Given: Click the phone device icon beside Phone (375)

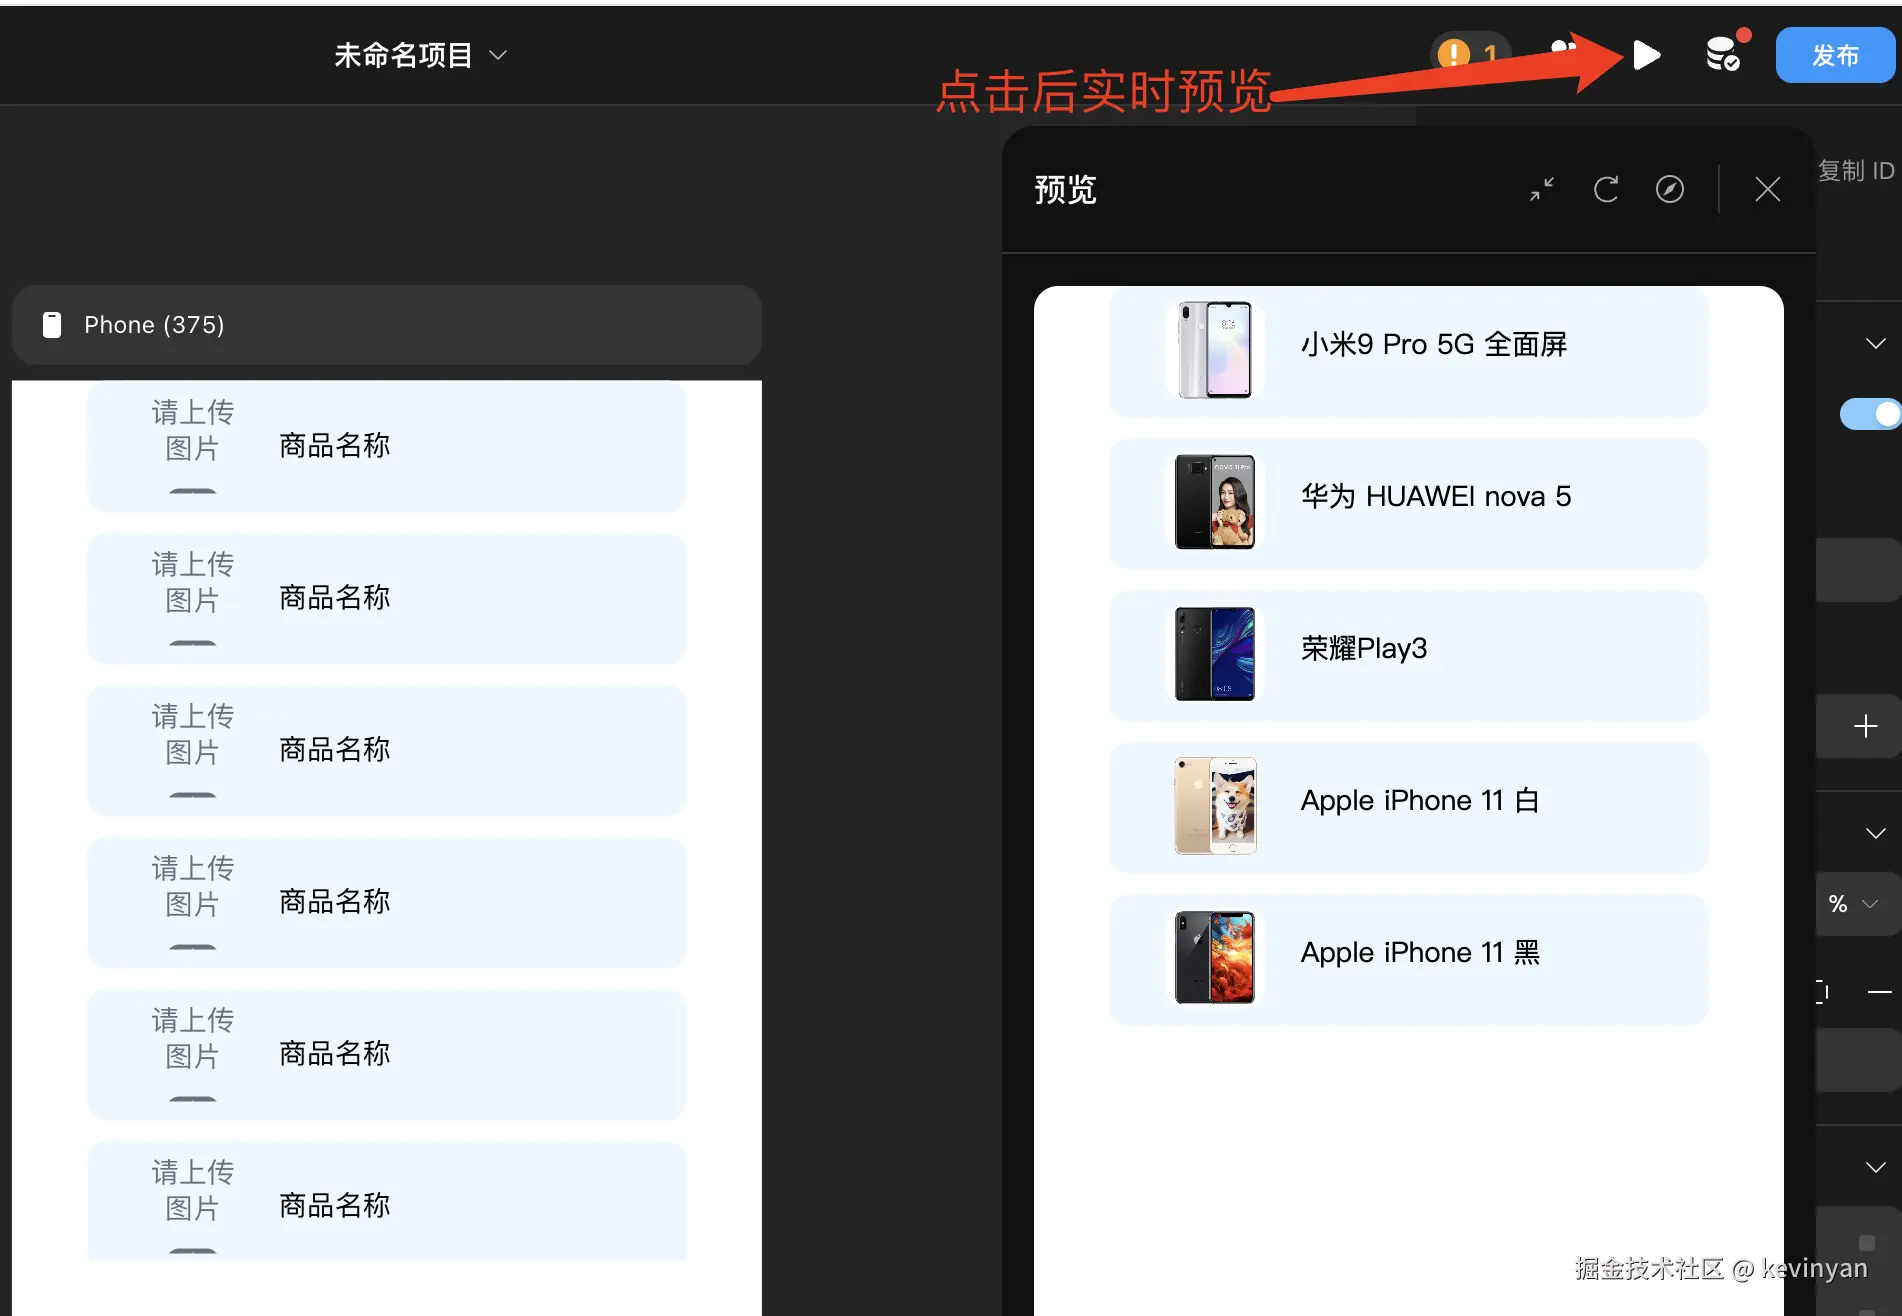Looking at the screenshot, I should tap(52, 325).
